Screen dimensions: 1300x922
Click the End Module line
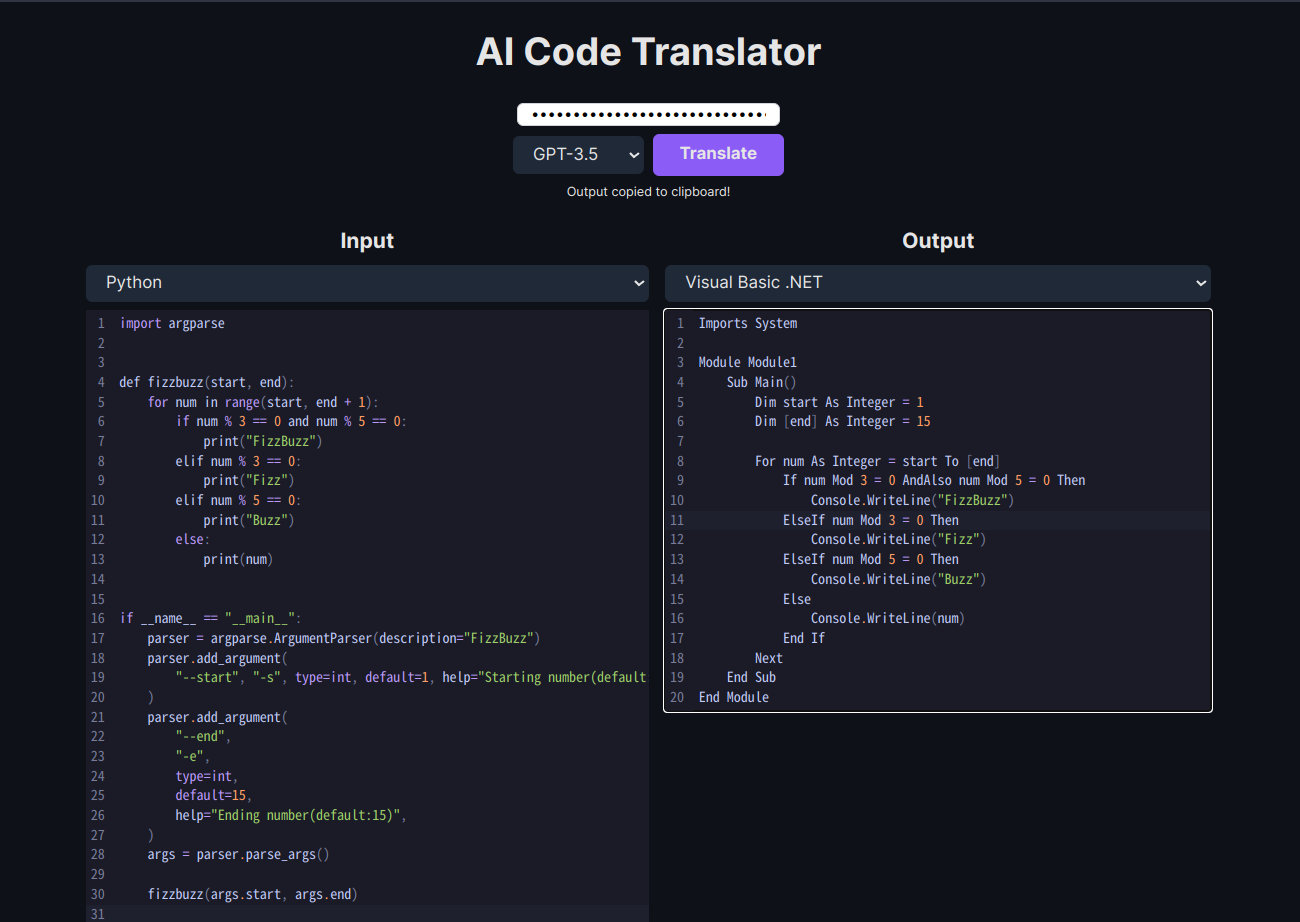coord(734,696)
